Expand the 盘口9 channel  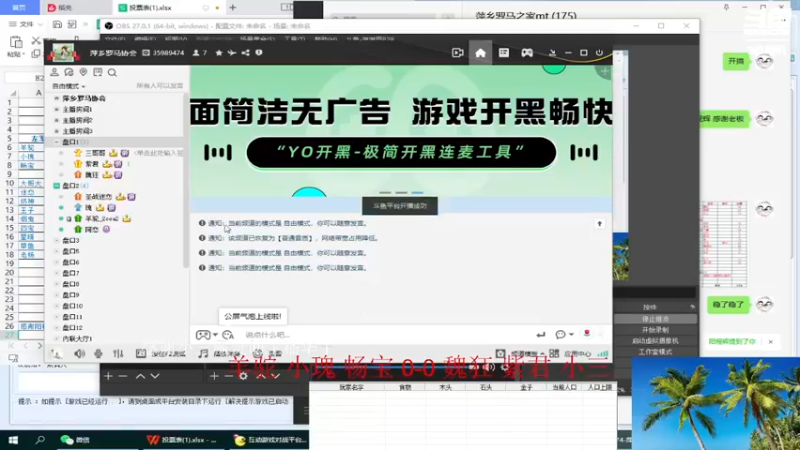point(57,295)
